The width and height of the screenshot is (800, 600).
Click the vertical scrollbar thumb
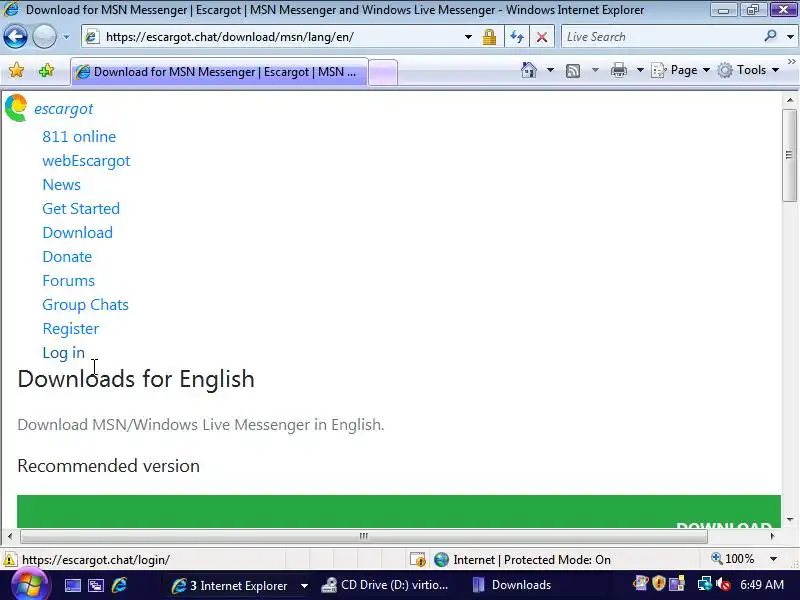coord(789,155)
